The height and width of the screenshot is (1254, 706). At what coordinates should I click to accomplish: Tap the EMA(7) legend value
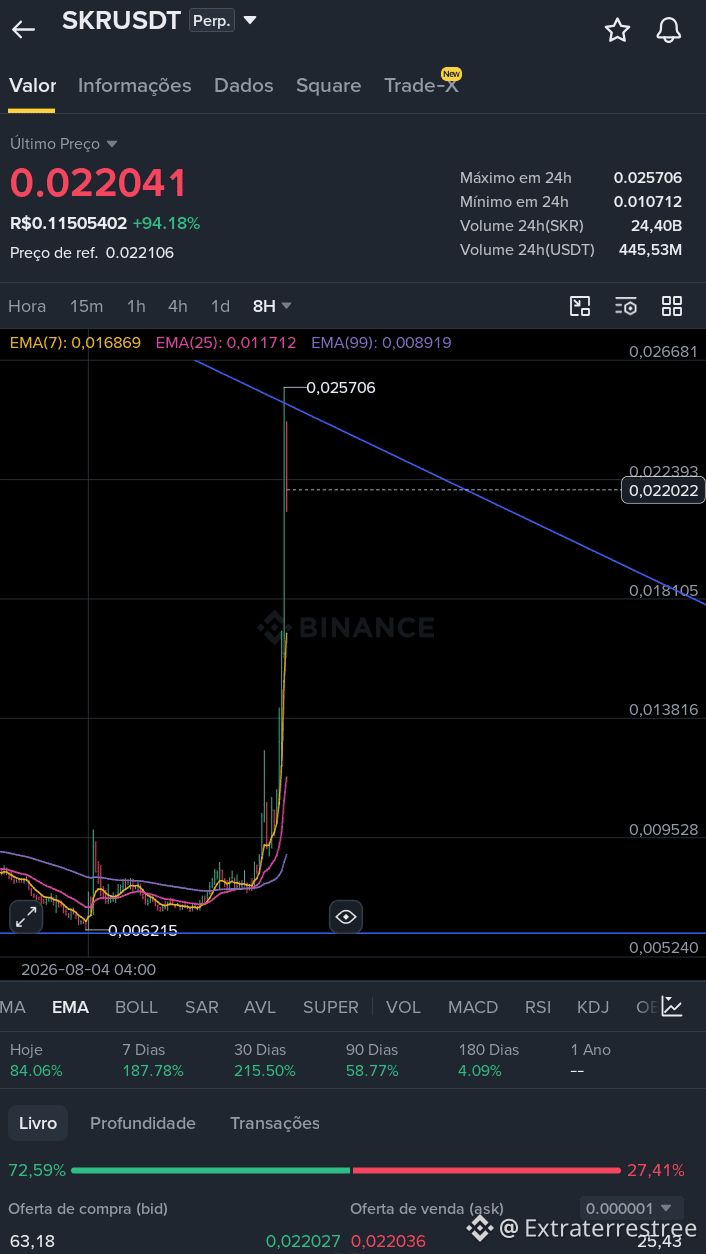(x=75, y=342)
